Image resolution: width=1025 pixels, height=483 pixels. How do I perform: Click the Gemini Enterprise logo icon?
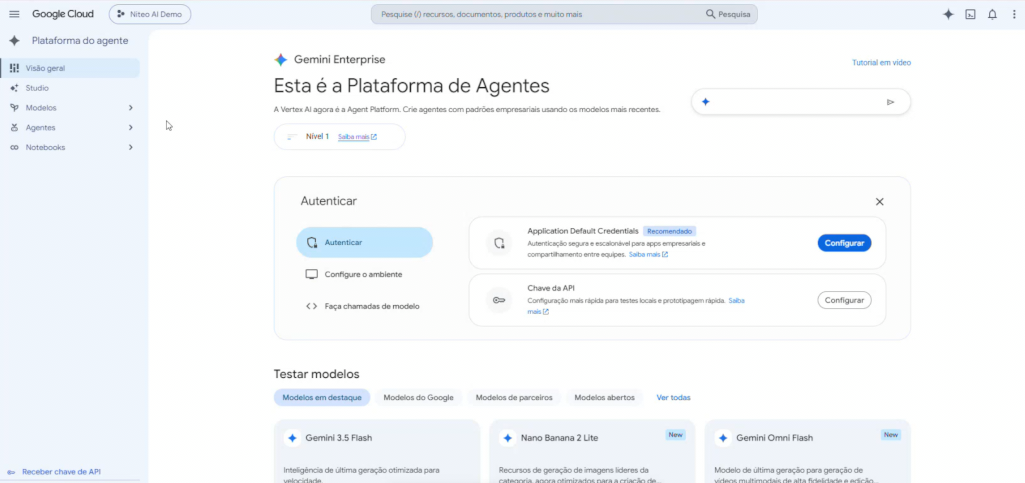[280, 59]
